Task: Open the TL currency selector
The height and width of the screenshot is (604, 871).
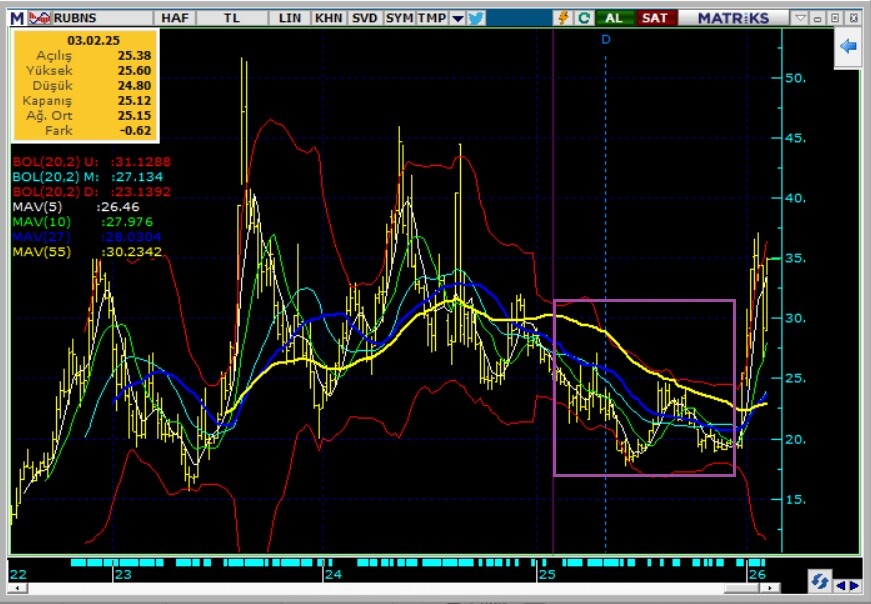Action: coord(232,18)
